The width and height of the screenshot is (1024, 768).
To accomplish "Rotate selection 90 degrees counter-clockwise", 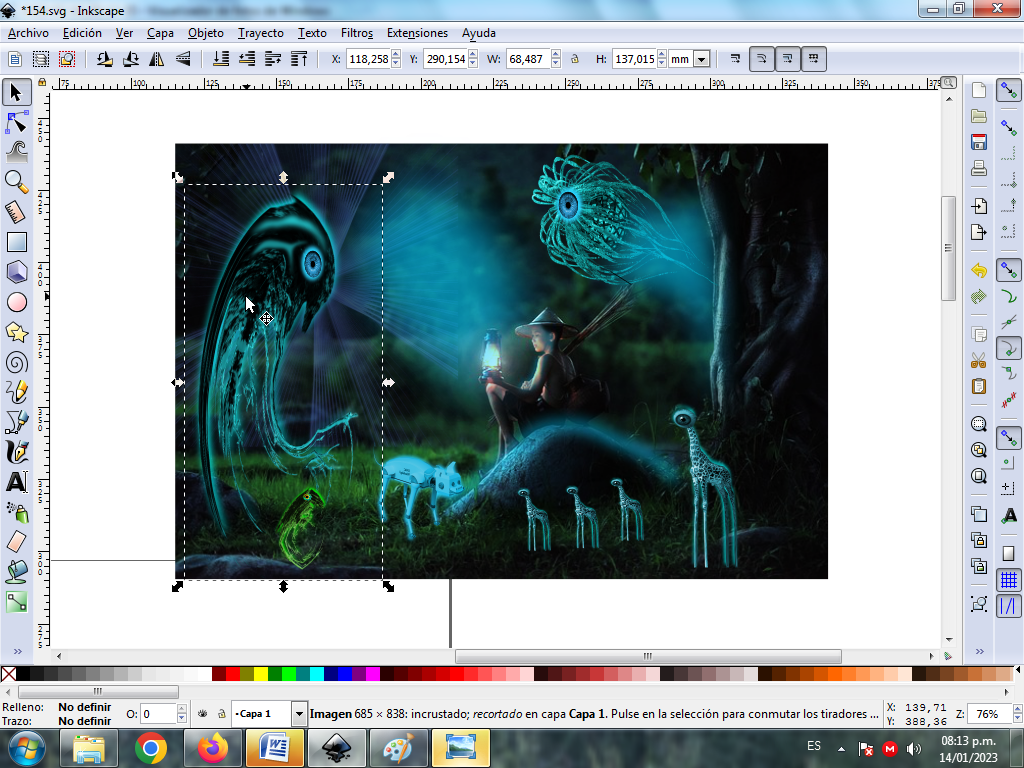I will (x=104, y=59).
